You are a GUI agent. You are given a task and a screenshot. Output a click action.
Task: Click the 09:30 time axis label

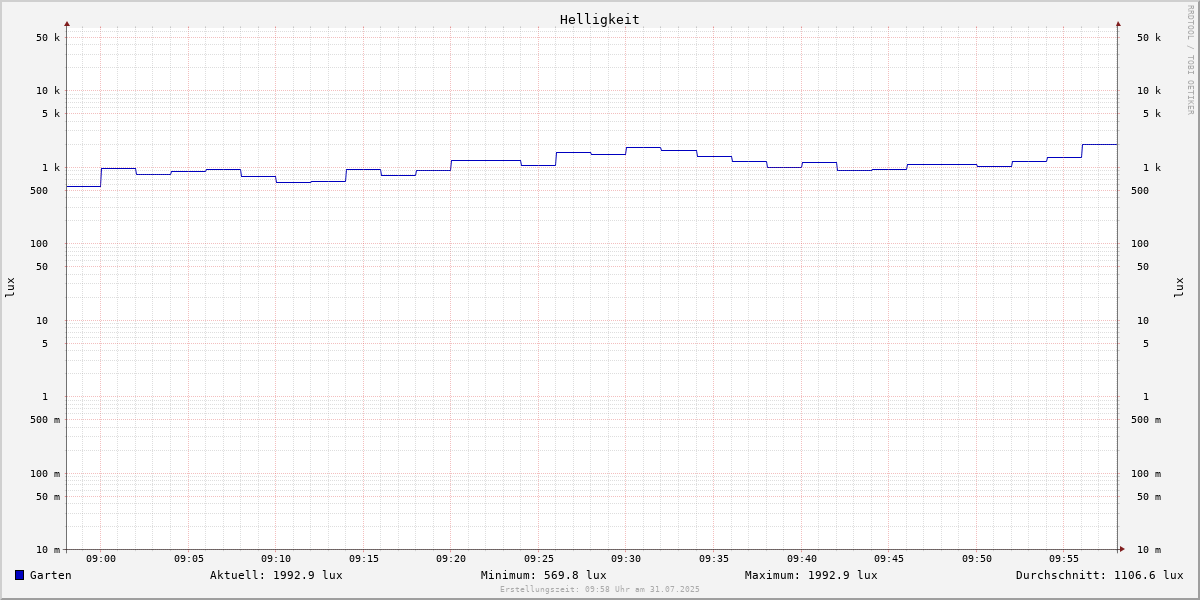[626, 559]
